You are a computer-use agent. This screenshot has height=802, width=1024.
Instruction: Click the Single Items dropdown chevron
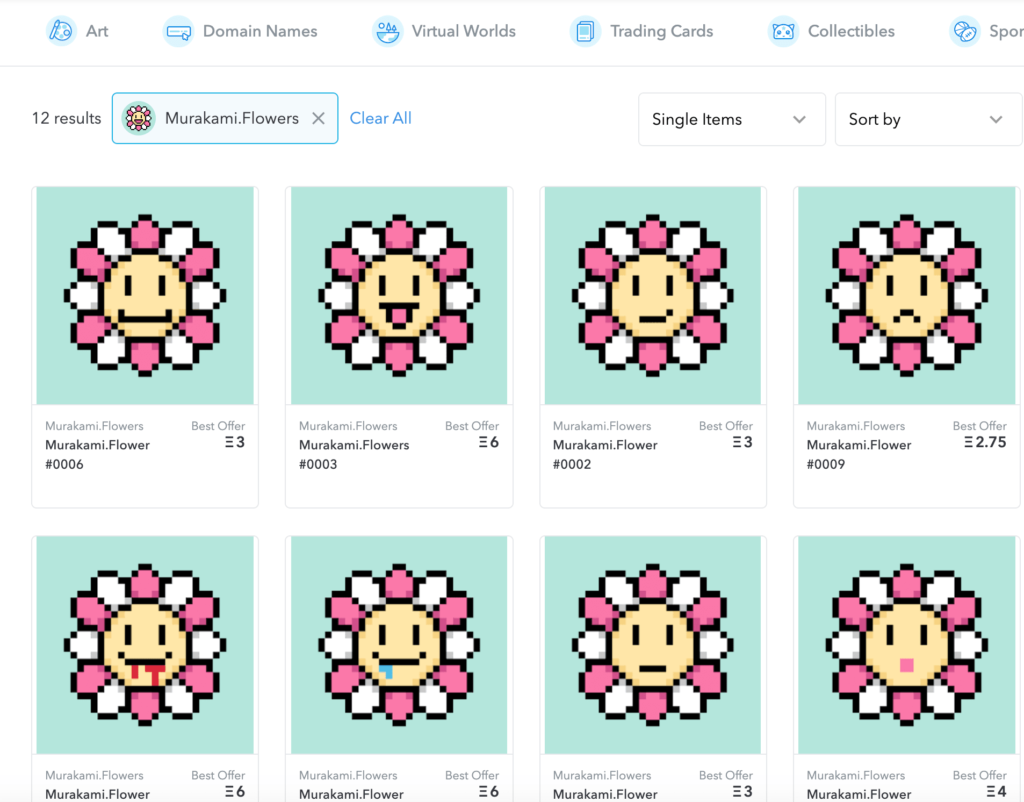click(799, 120)
